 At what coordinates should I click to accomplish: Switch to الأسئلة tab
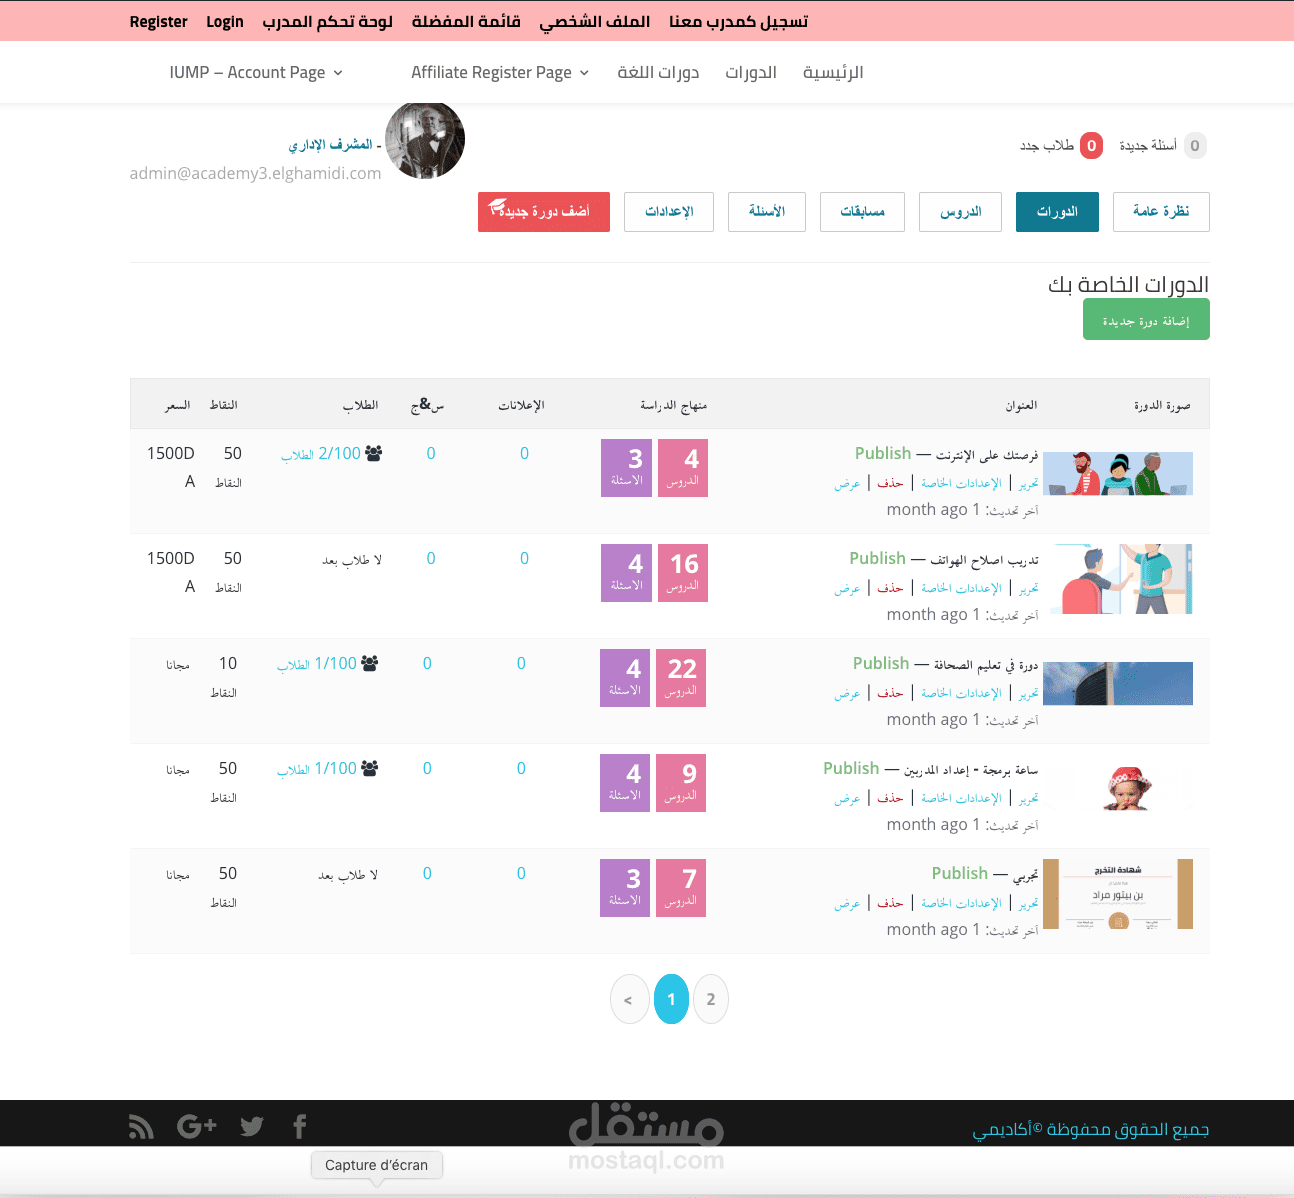767,212
